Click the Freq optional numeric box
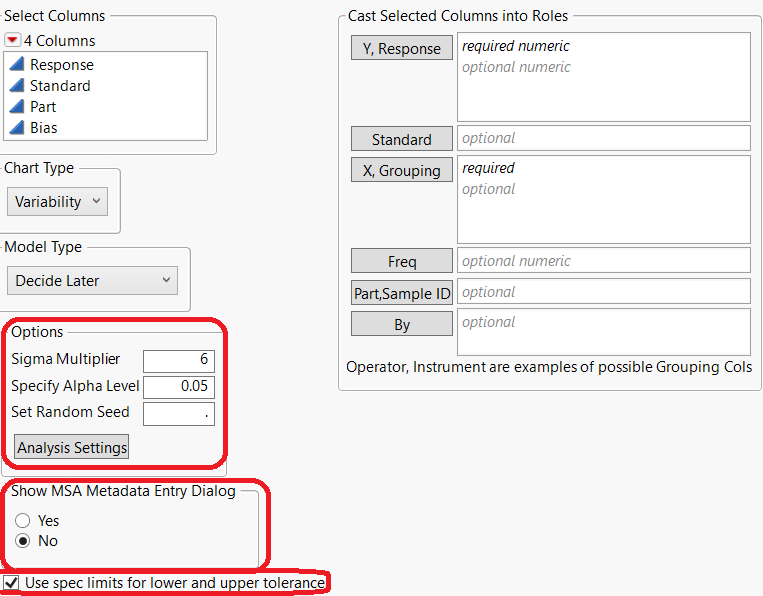 pos(604,260)
